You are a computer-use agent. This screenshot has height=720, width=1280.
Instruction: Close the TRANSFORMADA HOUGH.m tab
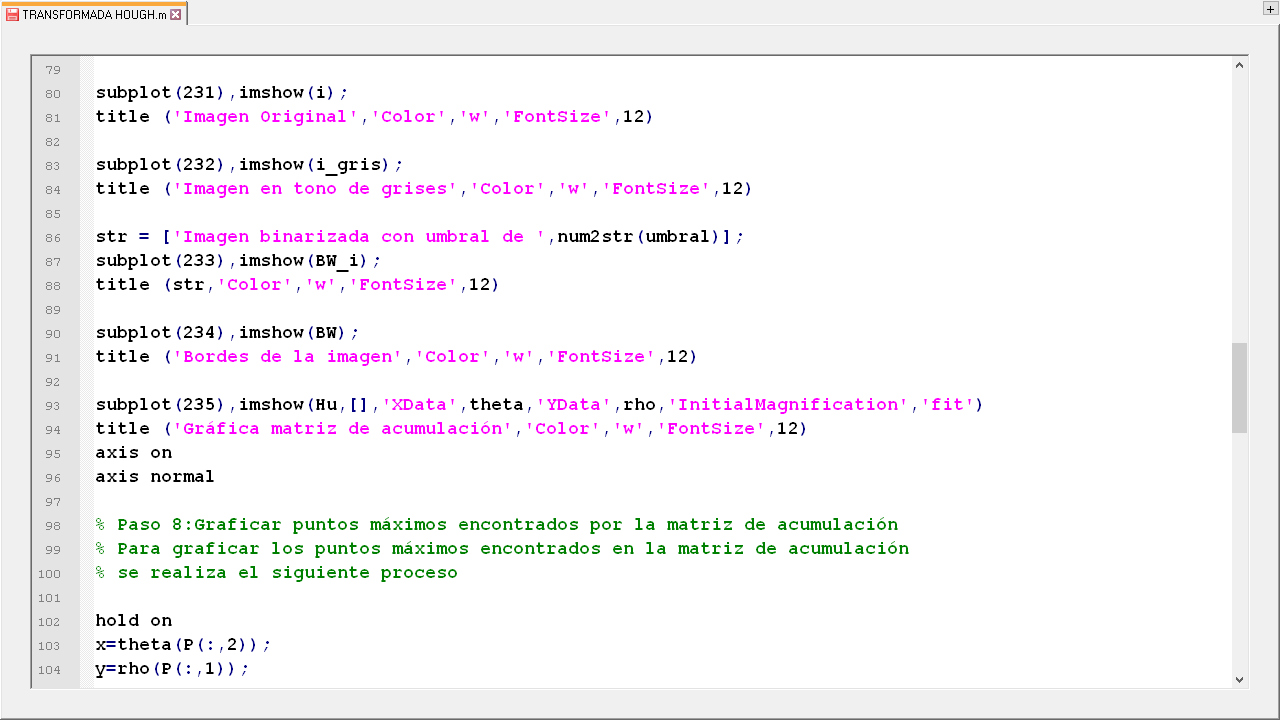click(x=176, y=15)
